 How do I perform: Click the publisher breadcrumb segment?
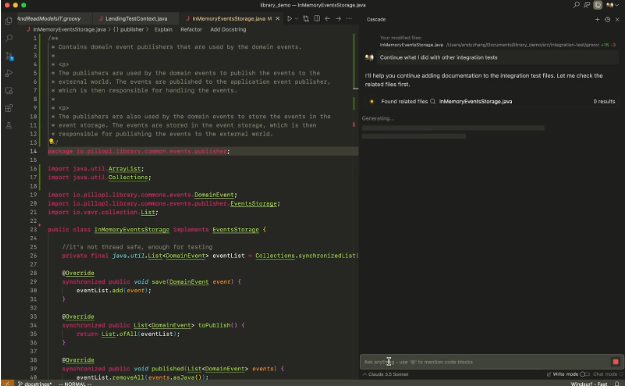click(129, 30)
